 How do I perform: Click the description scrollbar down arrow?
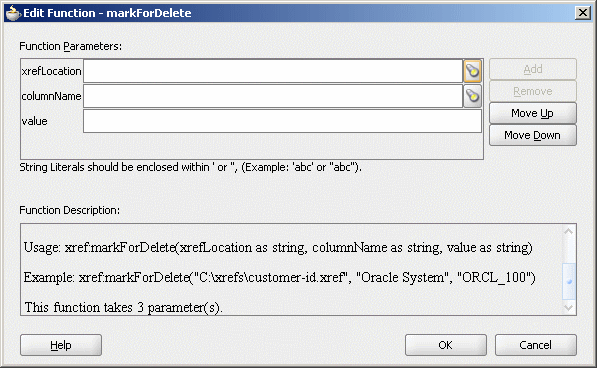(x=569, y=307)
